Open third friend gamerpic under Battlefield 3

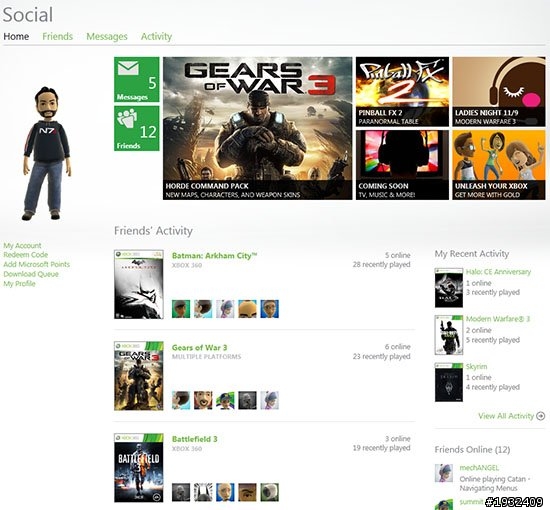225,492
